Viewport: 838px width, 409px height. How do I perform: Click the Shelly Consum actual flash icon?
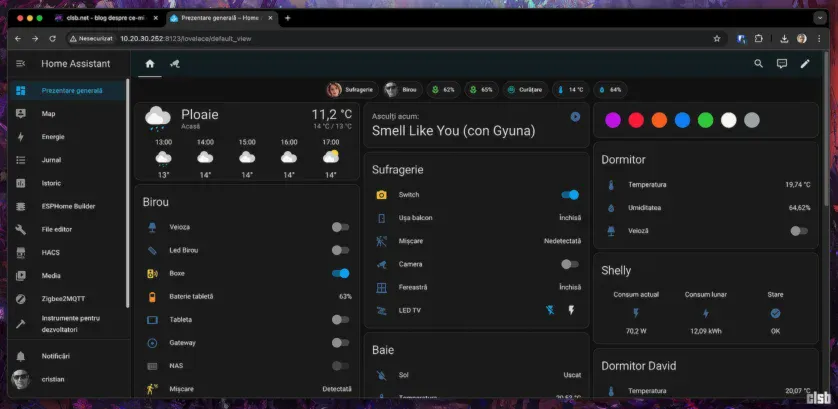tap(636, 313)
